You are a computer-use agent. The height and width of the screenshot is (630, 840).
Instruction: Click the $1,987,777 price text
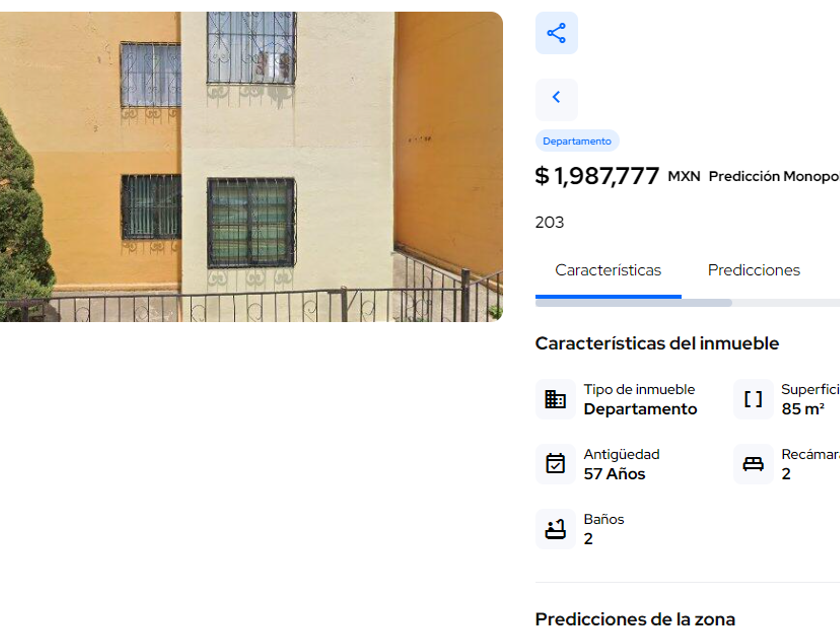(597, 176)
